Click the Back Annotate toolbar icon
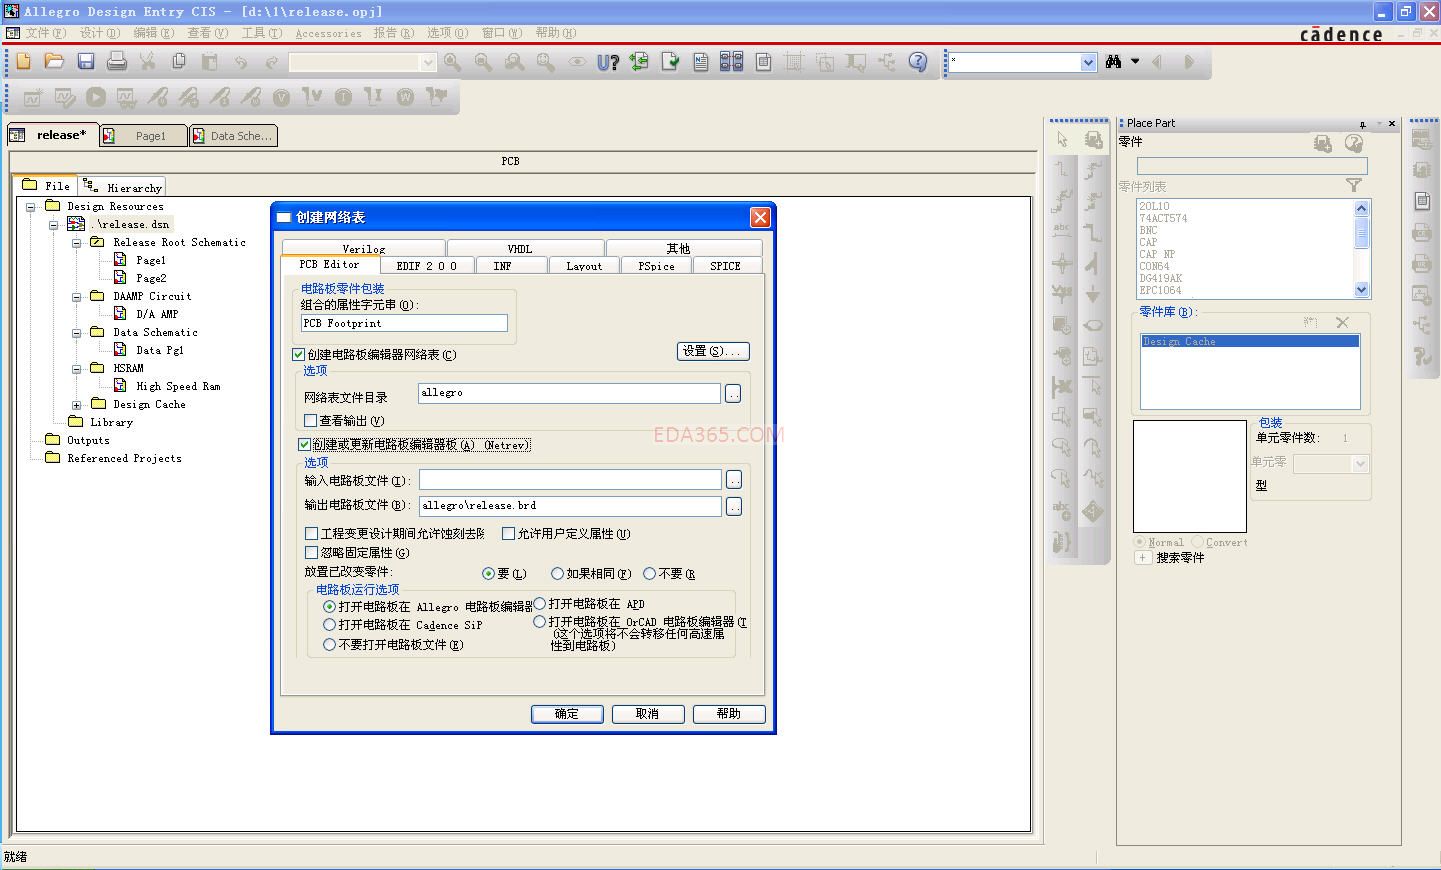Screen dimensions: 1441x870 [639, 62]
